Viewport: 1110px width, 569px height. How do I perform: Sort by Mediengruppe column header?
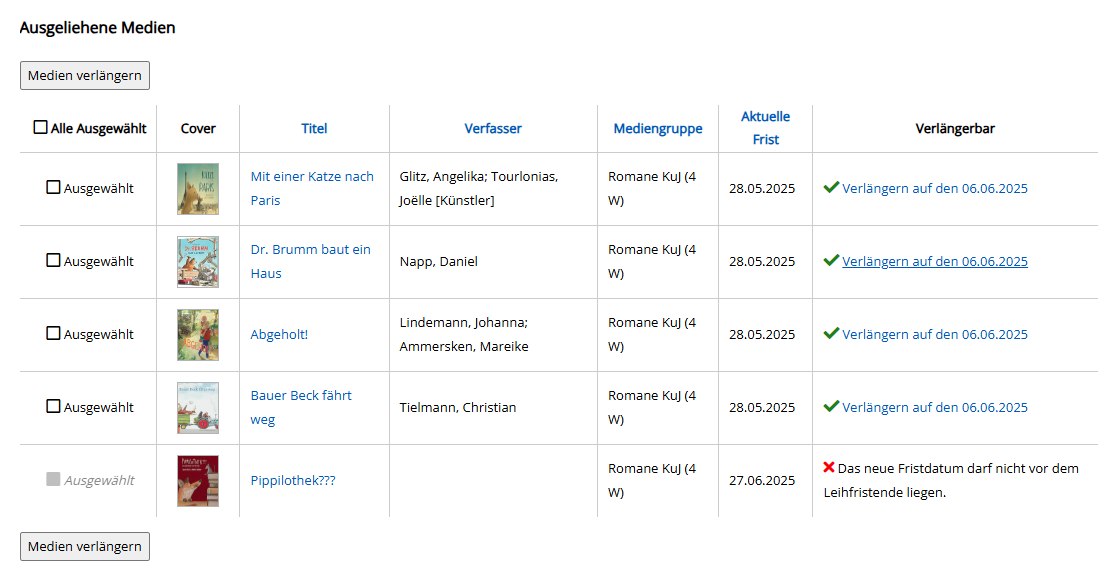pyautogui.click(x=658, y=128)
